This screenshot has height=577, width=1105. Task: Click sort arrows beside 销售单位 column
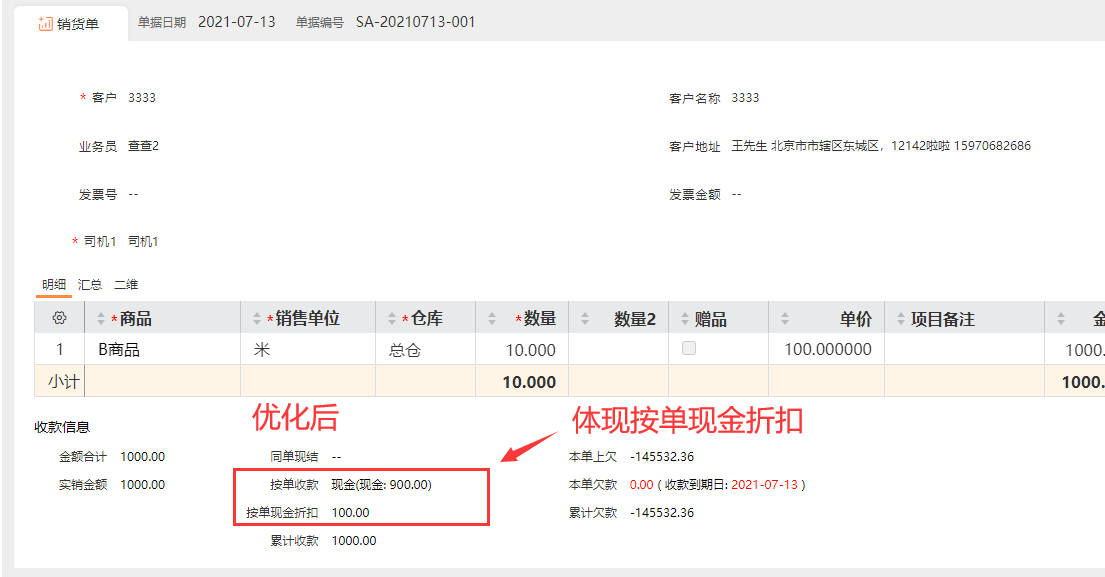click(x=256, y=319)
